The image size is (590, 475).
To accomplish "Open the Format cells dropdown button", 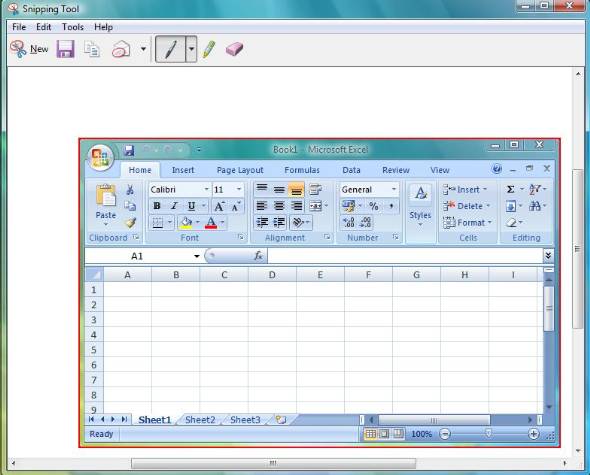I will pos(468,223).
